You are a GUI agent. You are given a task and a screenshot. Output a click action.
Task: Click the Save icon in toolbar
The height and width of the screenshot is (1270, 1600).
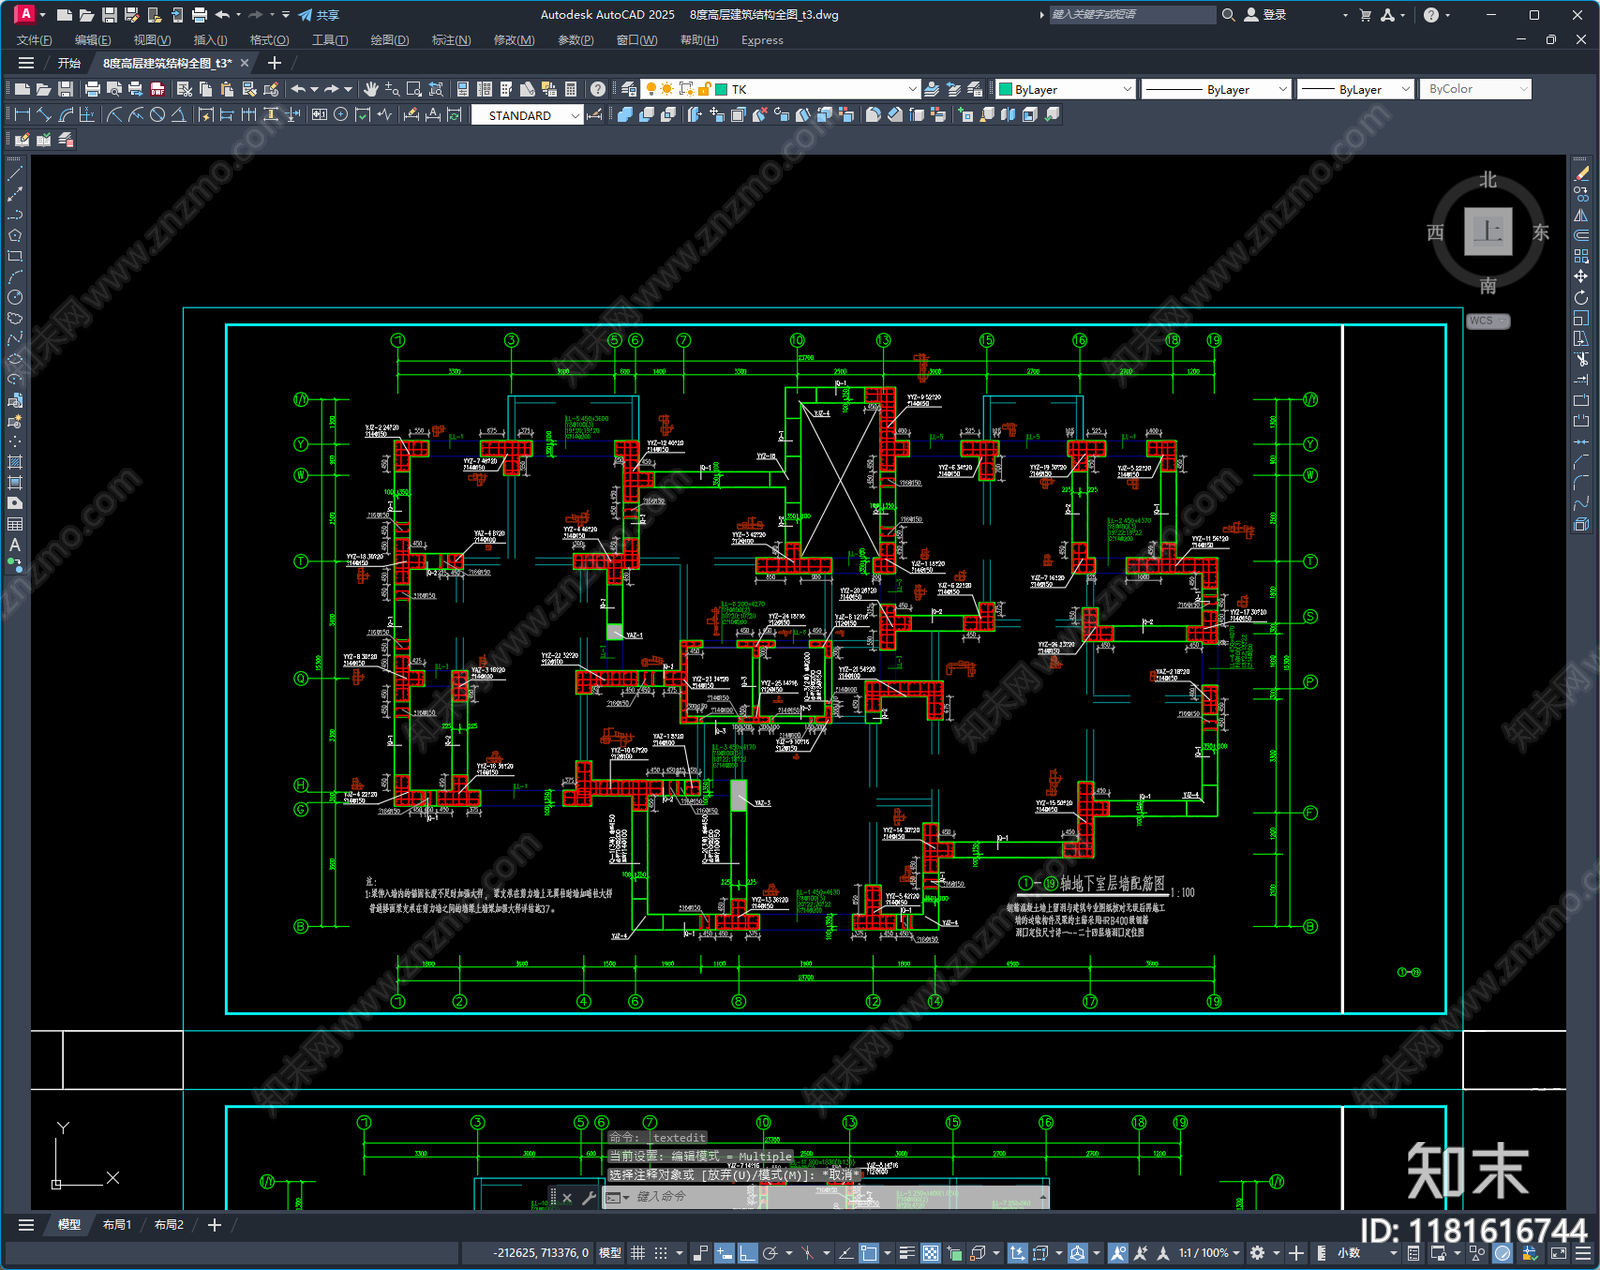(66, 89)
